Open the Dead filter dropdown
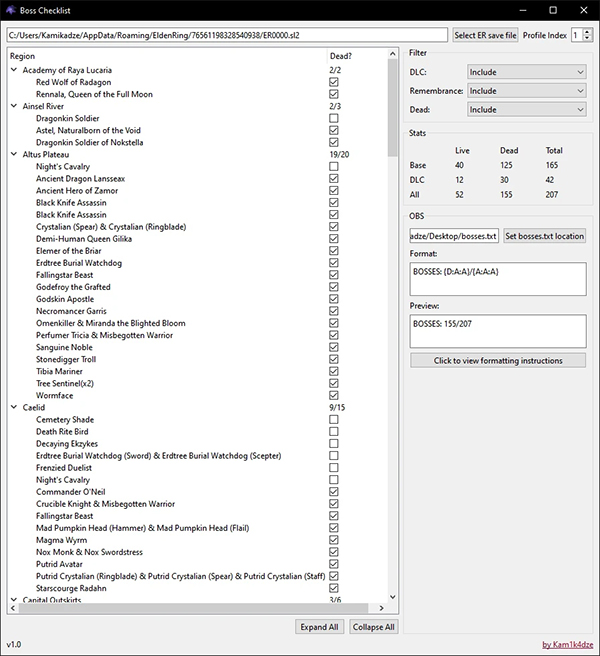 coord(526,110)
